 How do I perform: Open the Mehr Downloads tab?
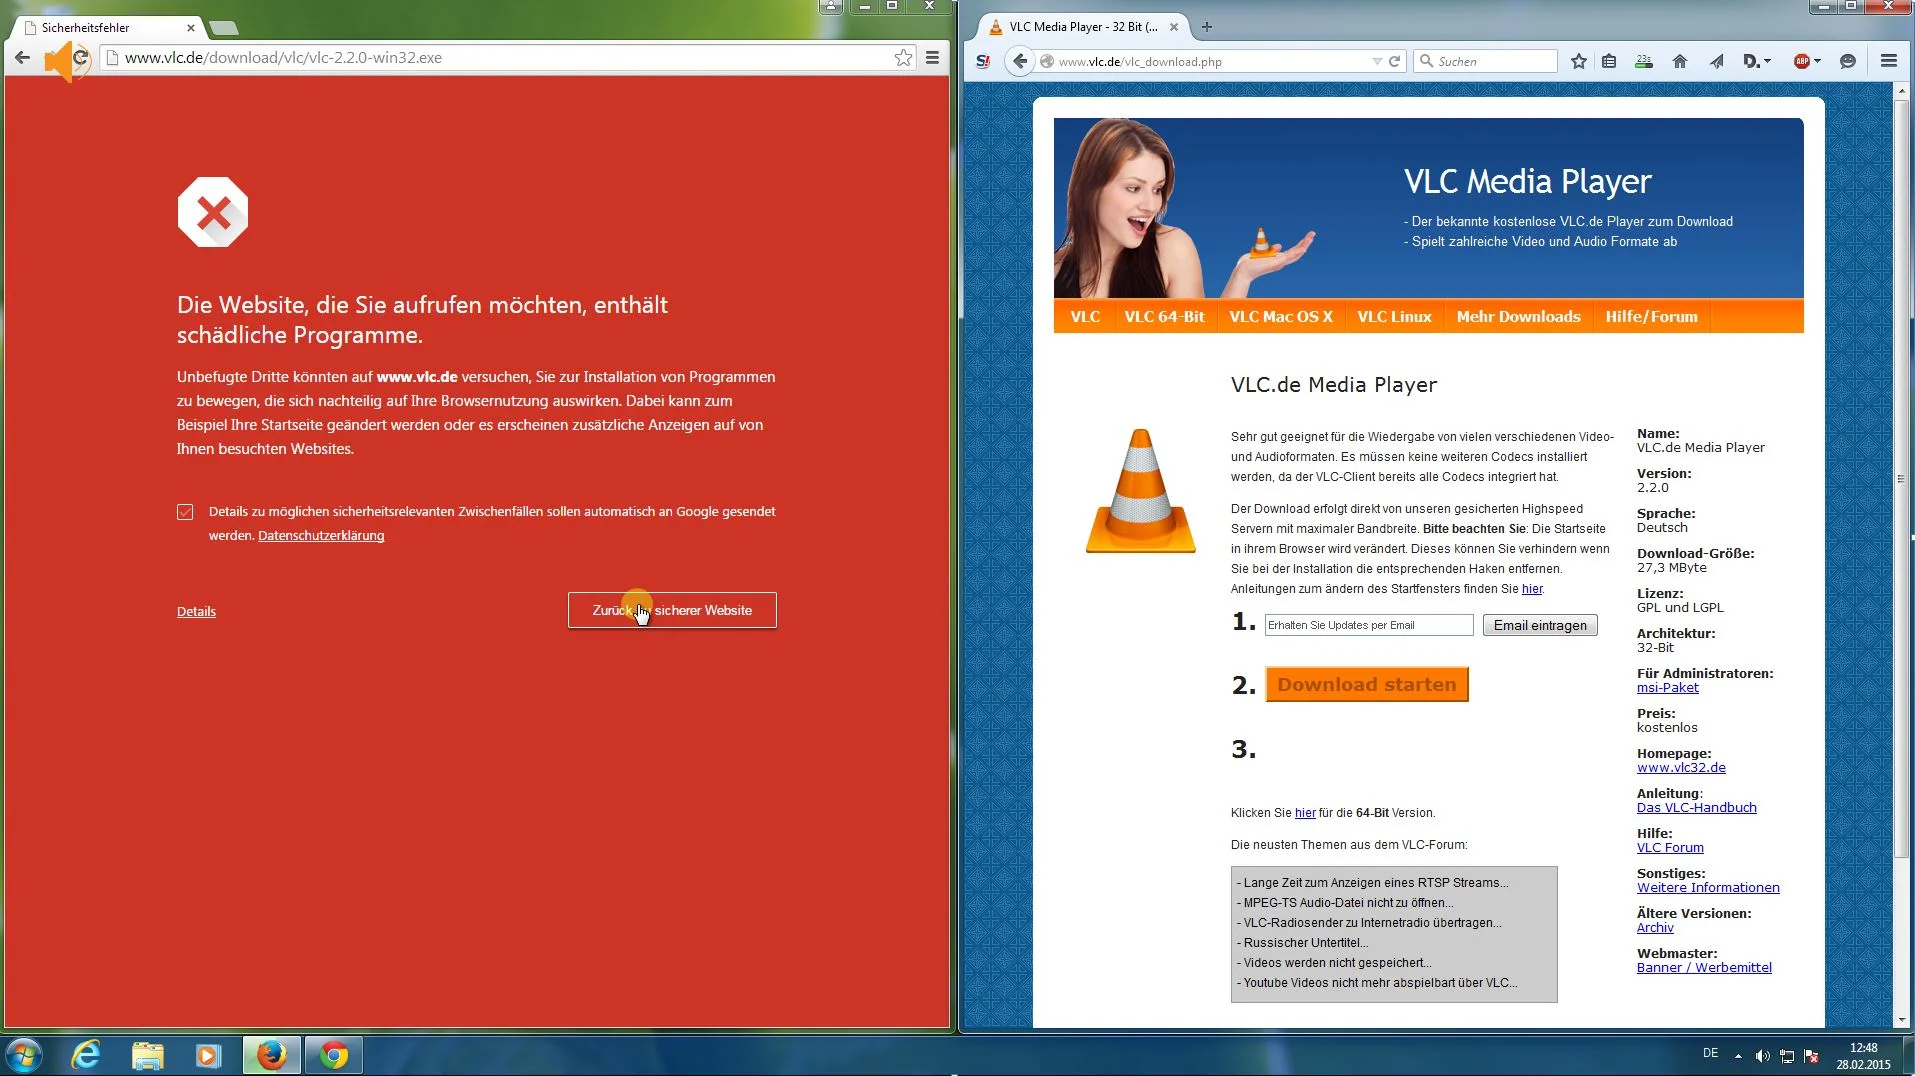[1518, 316]
